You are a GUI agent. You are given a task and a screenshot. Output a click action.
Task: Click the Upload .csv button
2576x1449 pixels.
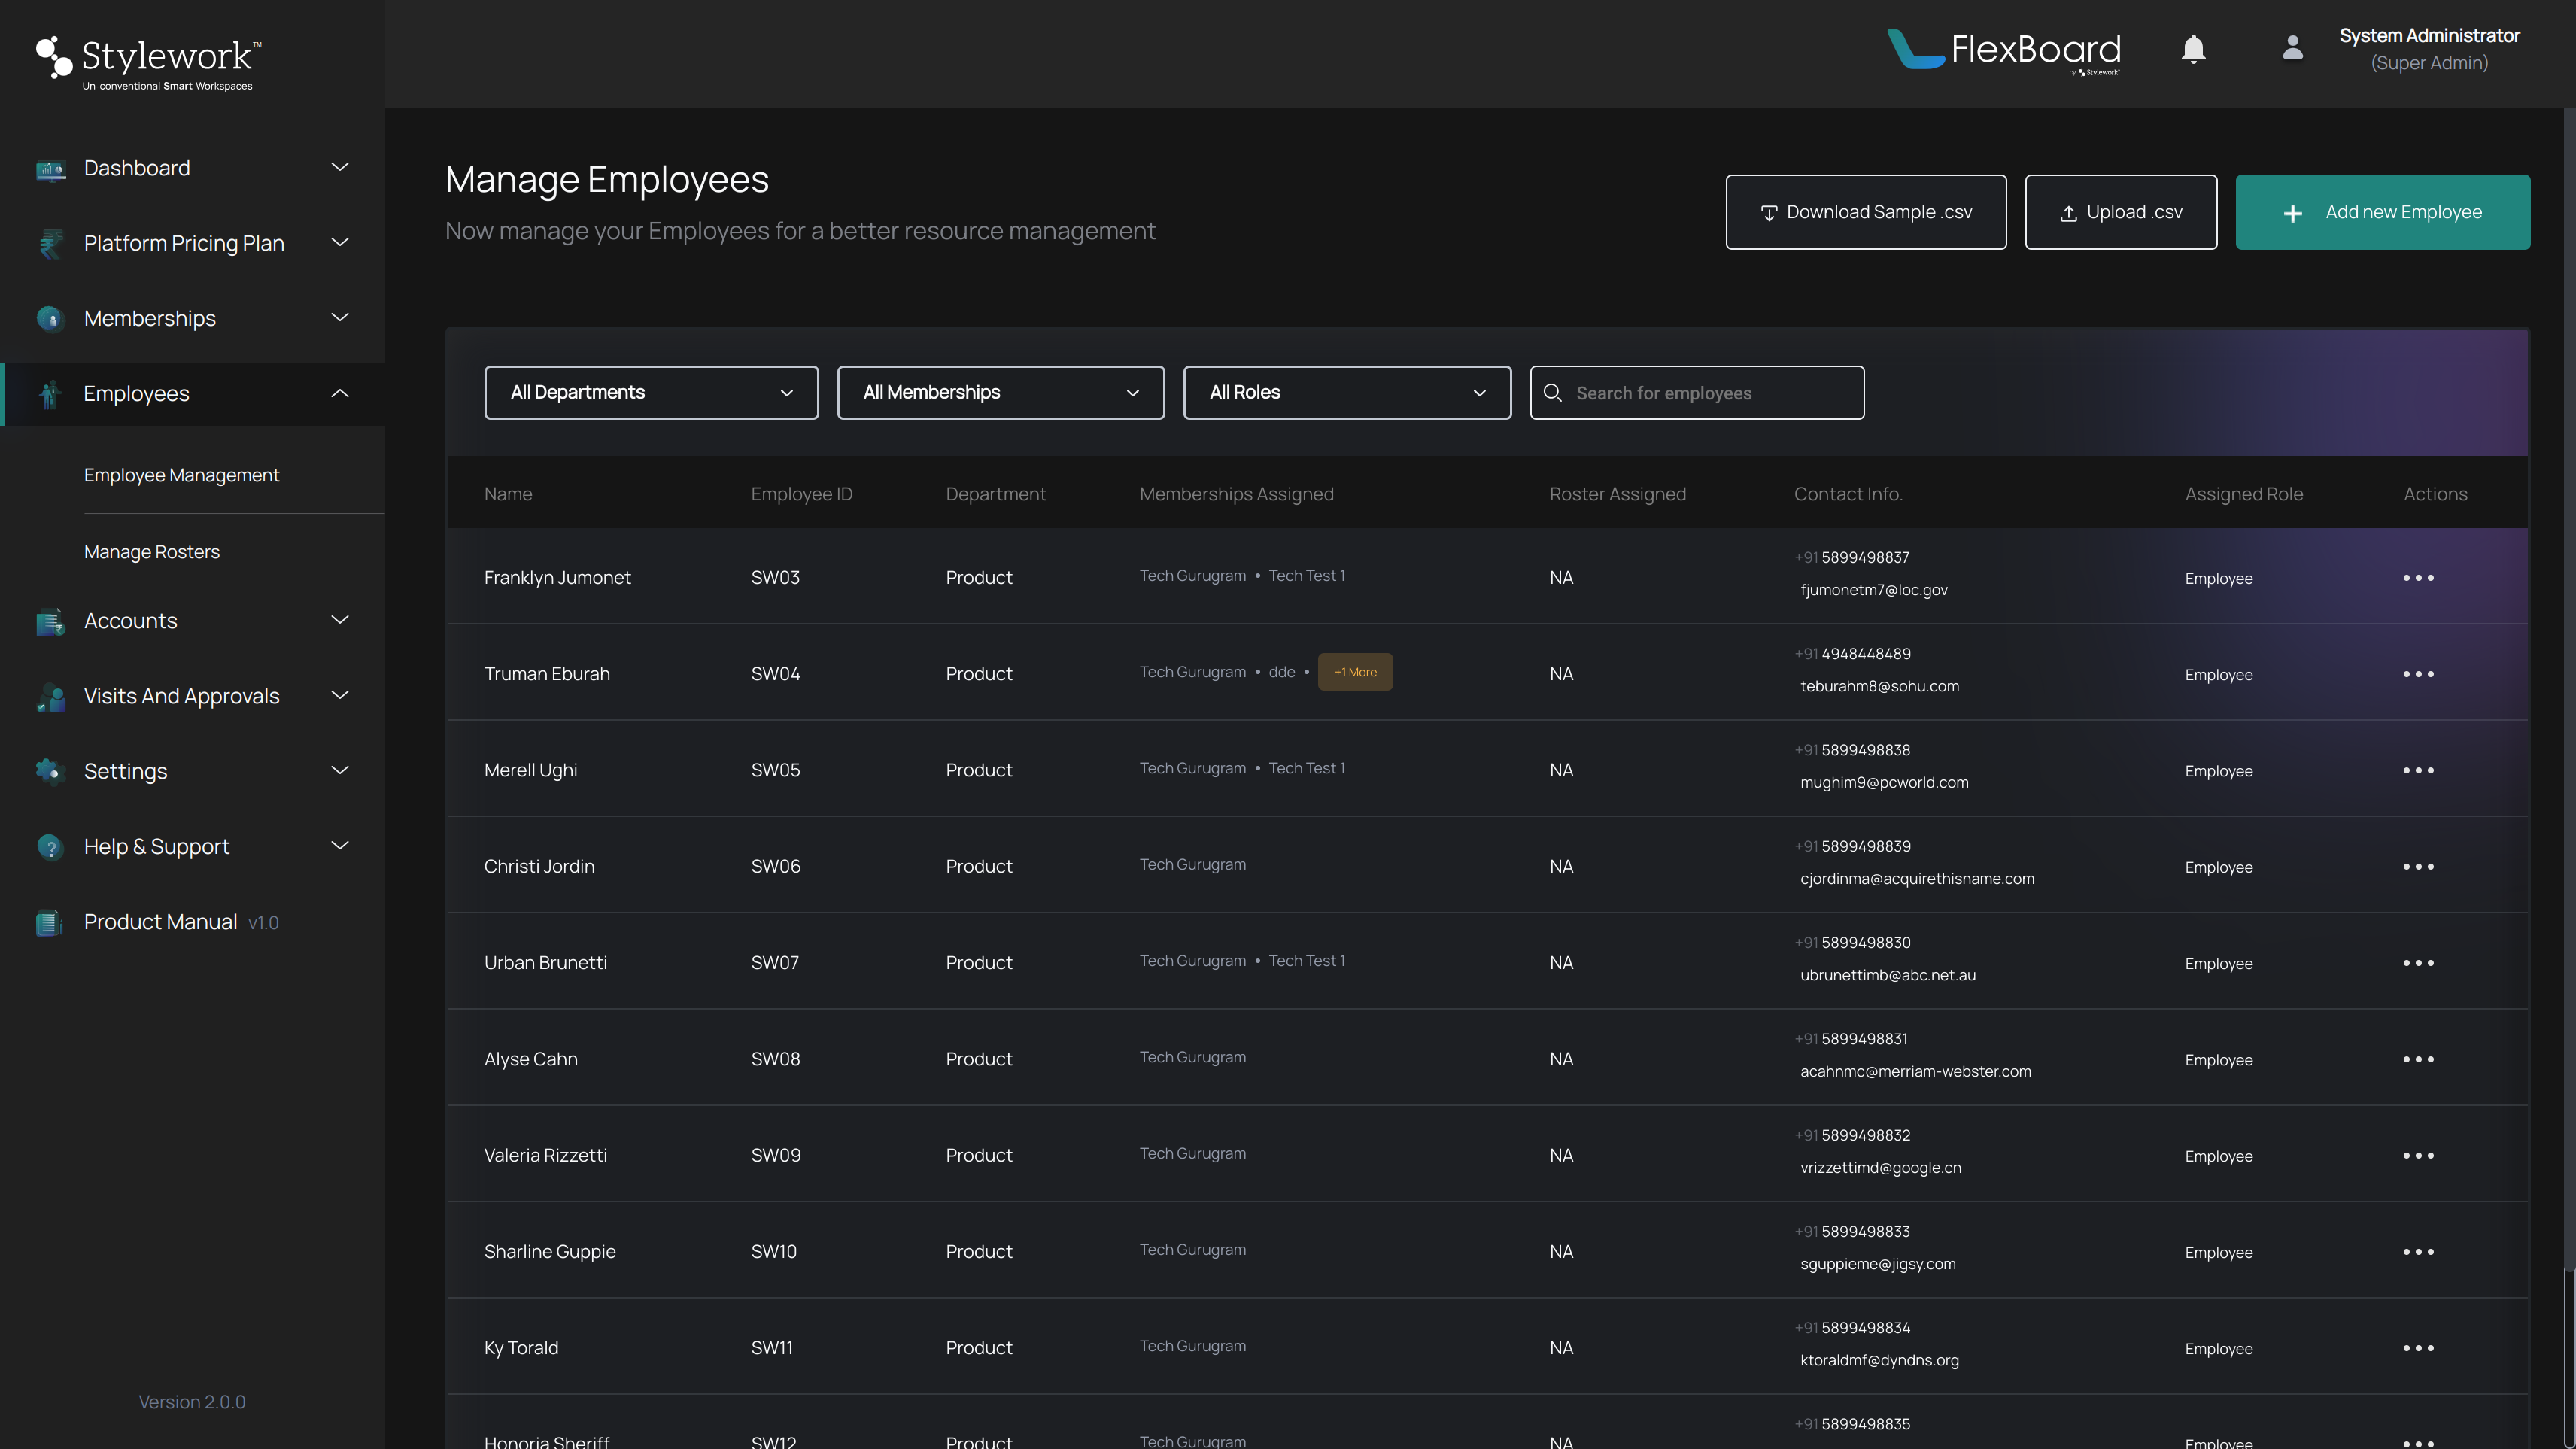coord(2121,212)
